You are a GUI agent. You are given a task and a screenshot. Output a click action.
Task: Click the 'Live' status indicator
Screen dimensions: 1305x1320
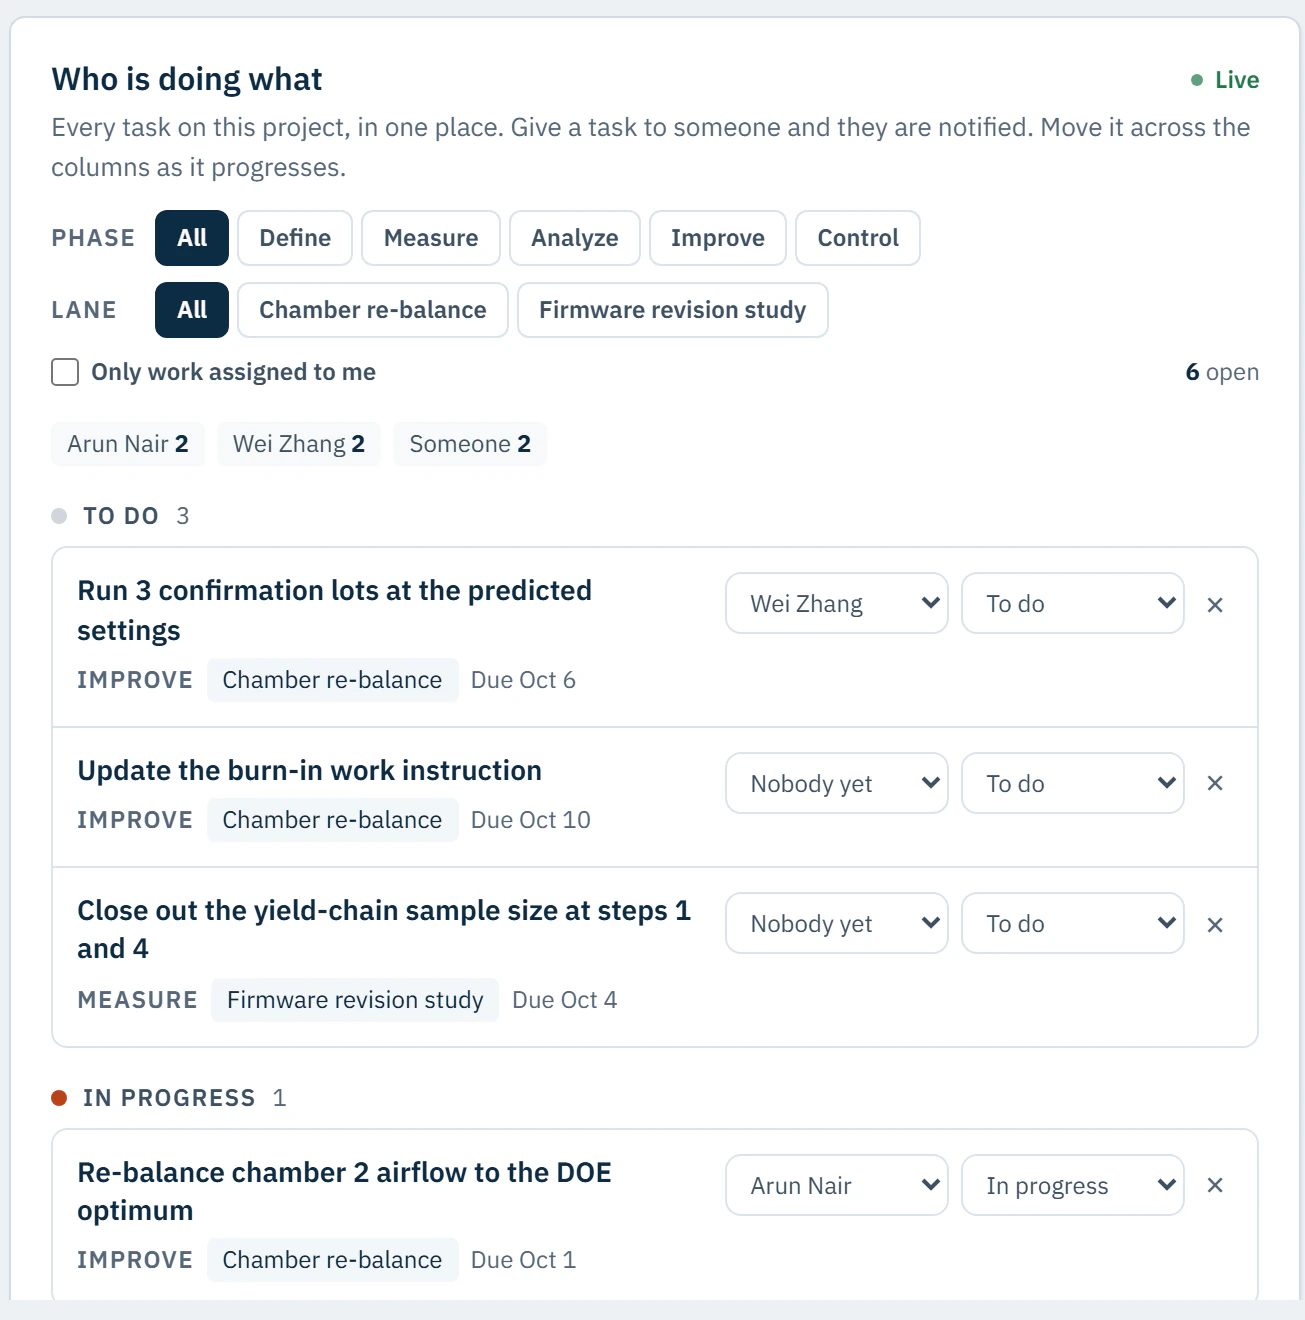[x=1225, y=80]
